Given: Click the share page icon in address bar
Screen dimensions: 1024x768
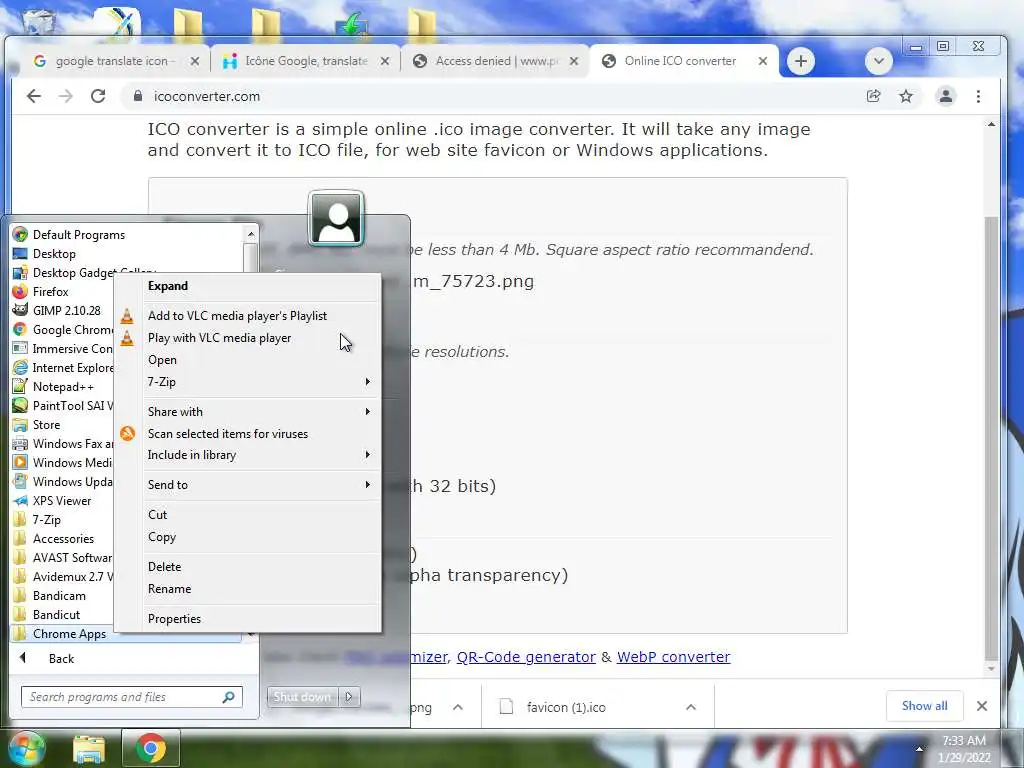Looking at the screenshot, I should (x=873, y=97).
